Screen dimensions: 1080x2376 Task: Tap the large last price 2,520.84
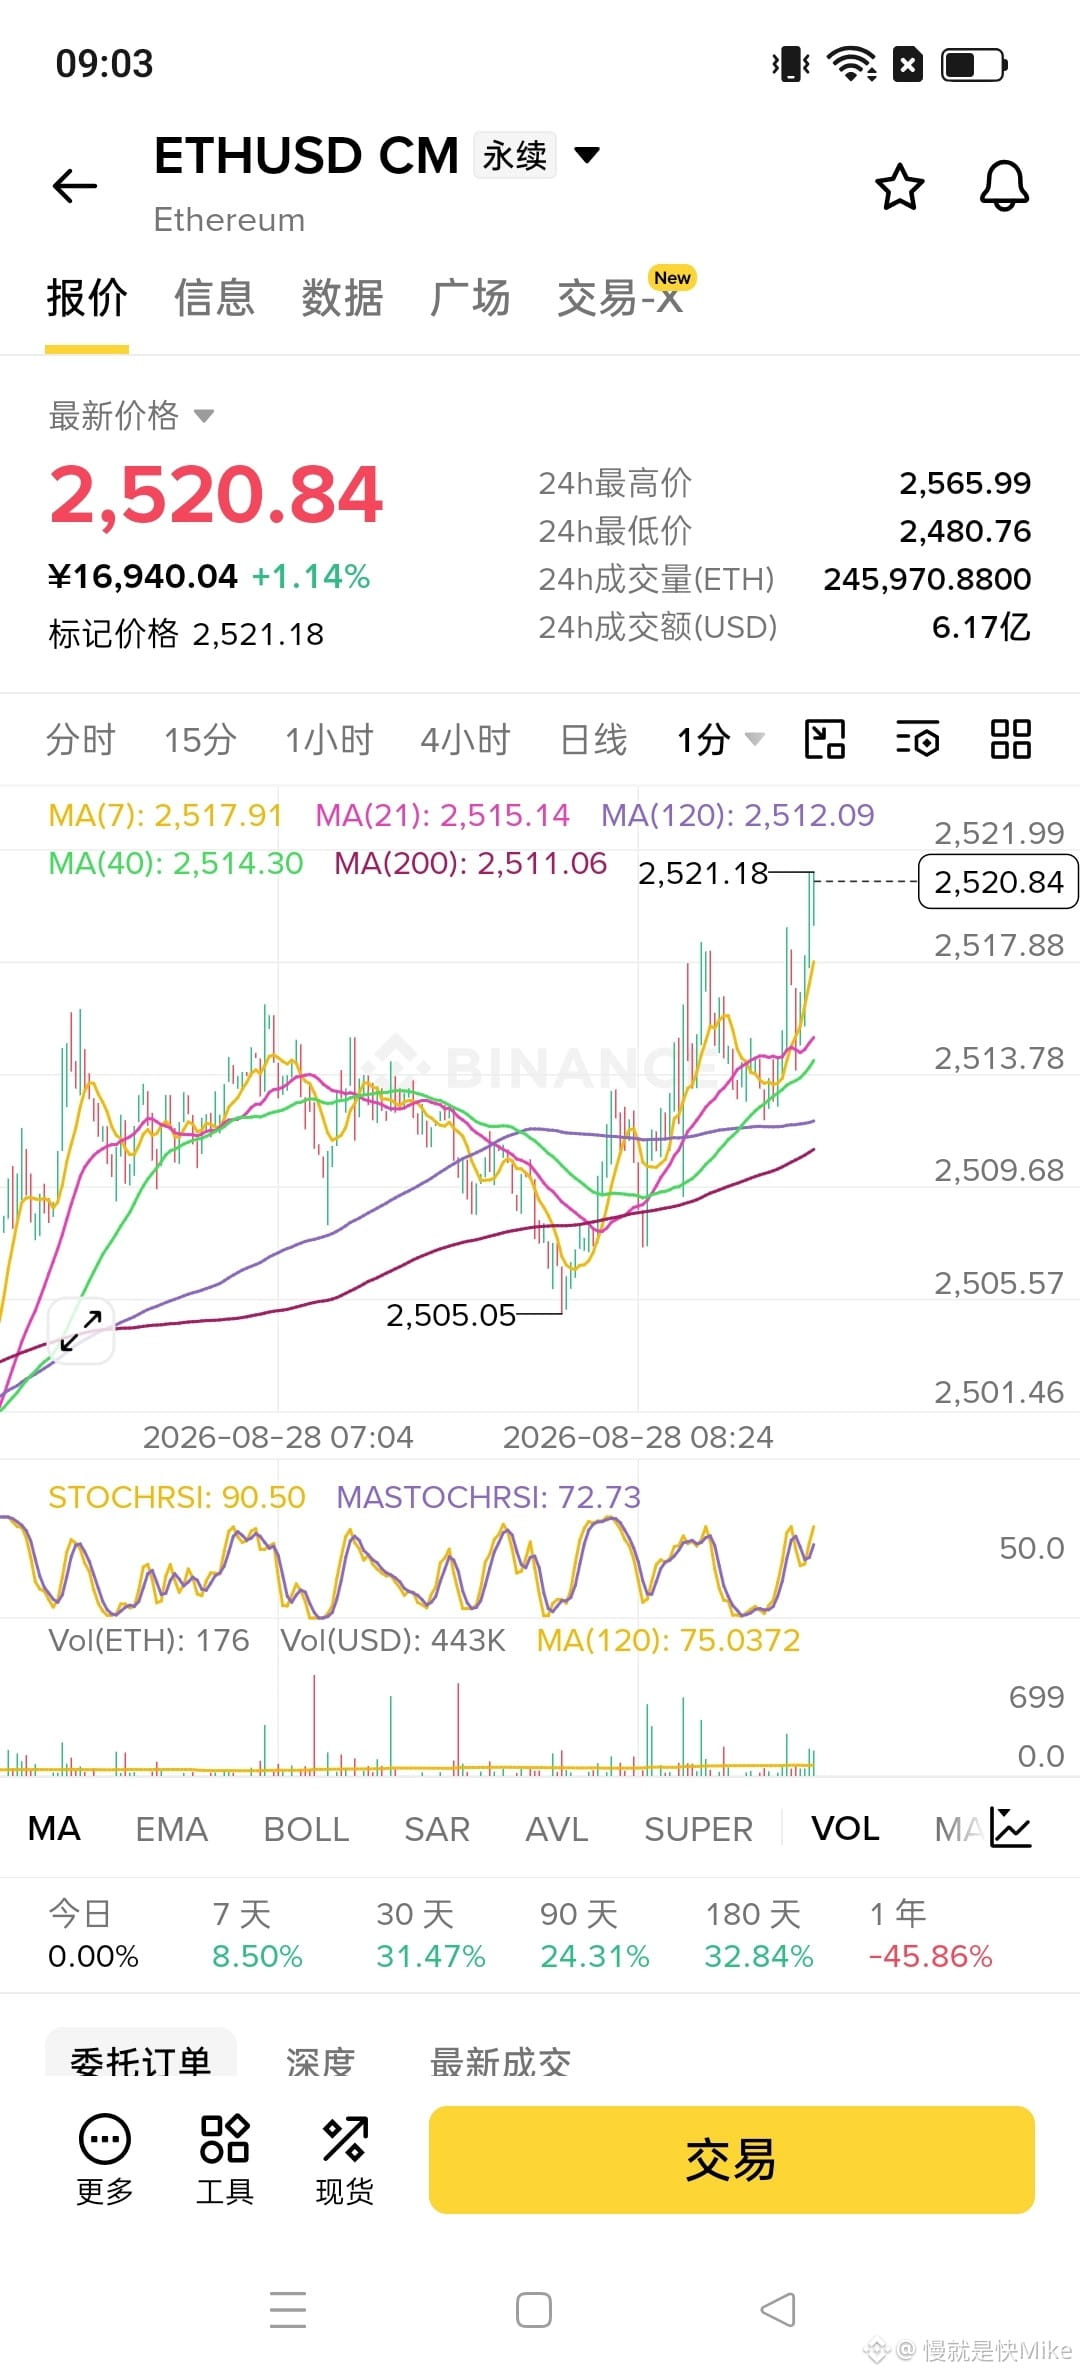[x=216, y=494]
